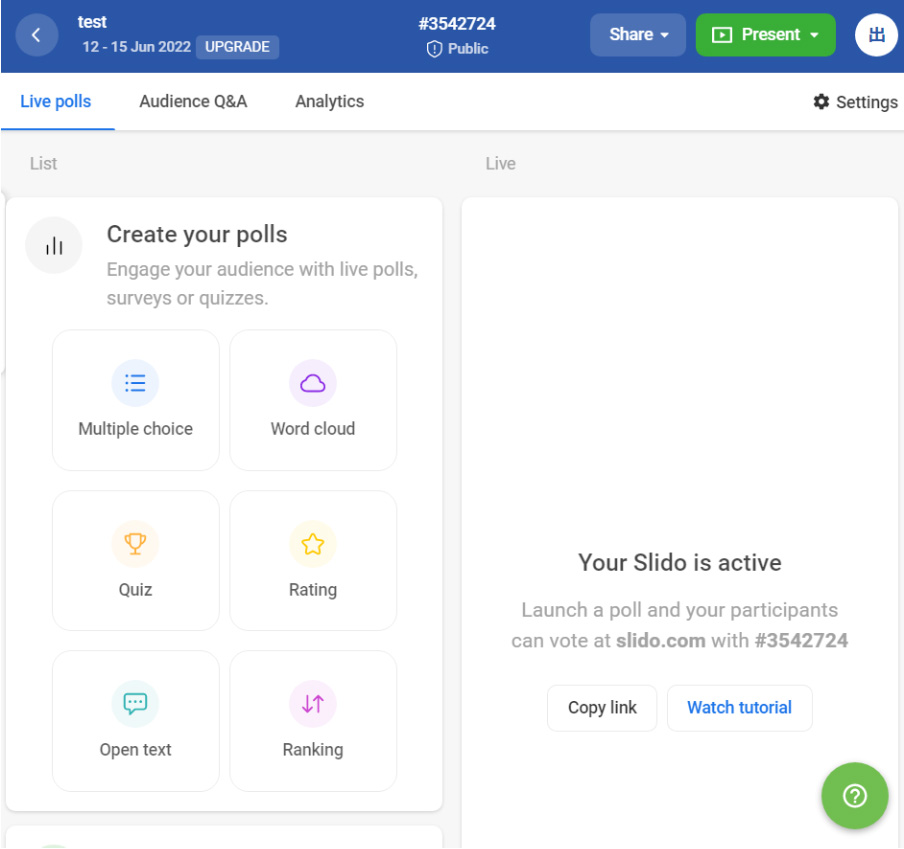Viewport: 904px width, 849px height.
Task: Click the 'Your Slido is active' heading
Action: pyautogui.click(x=680, y=563)
